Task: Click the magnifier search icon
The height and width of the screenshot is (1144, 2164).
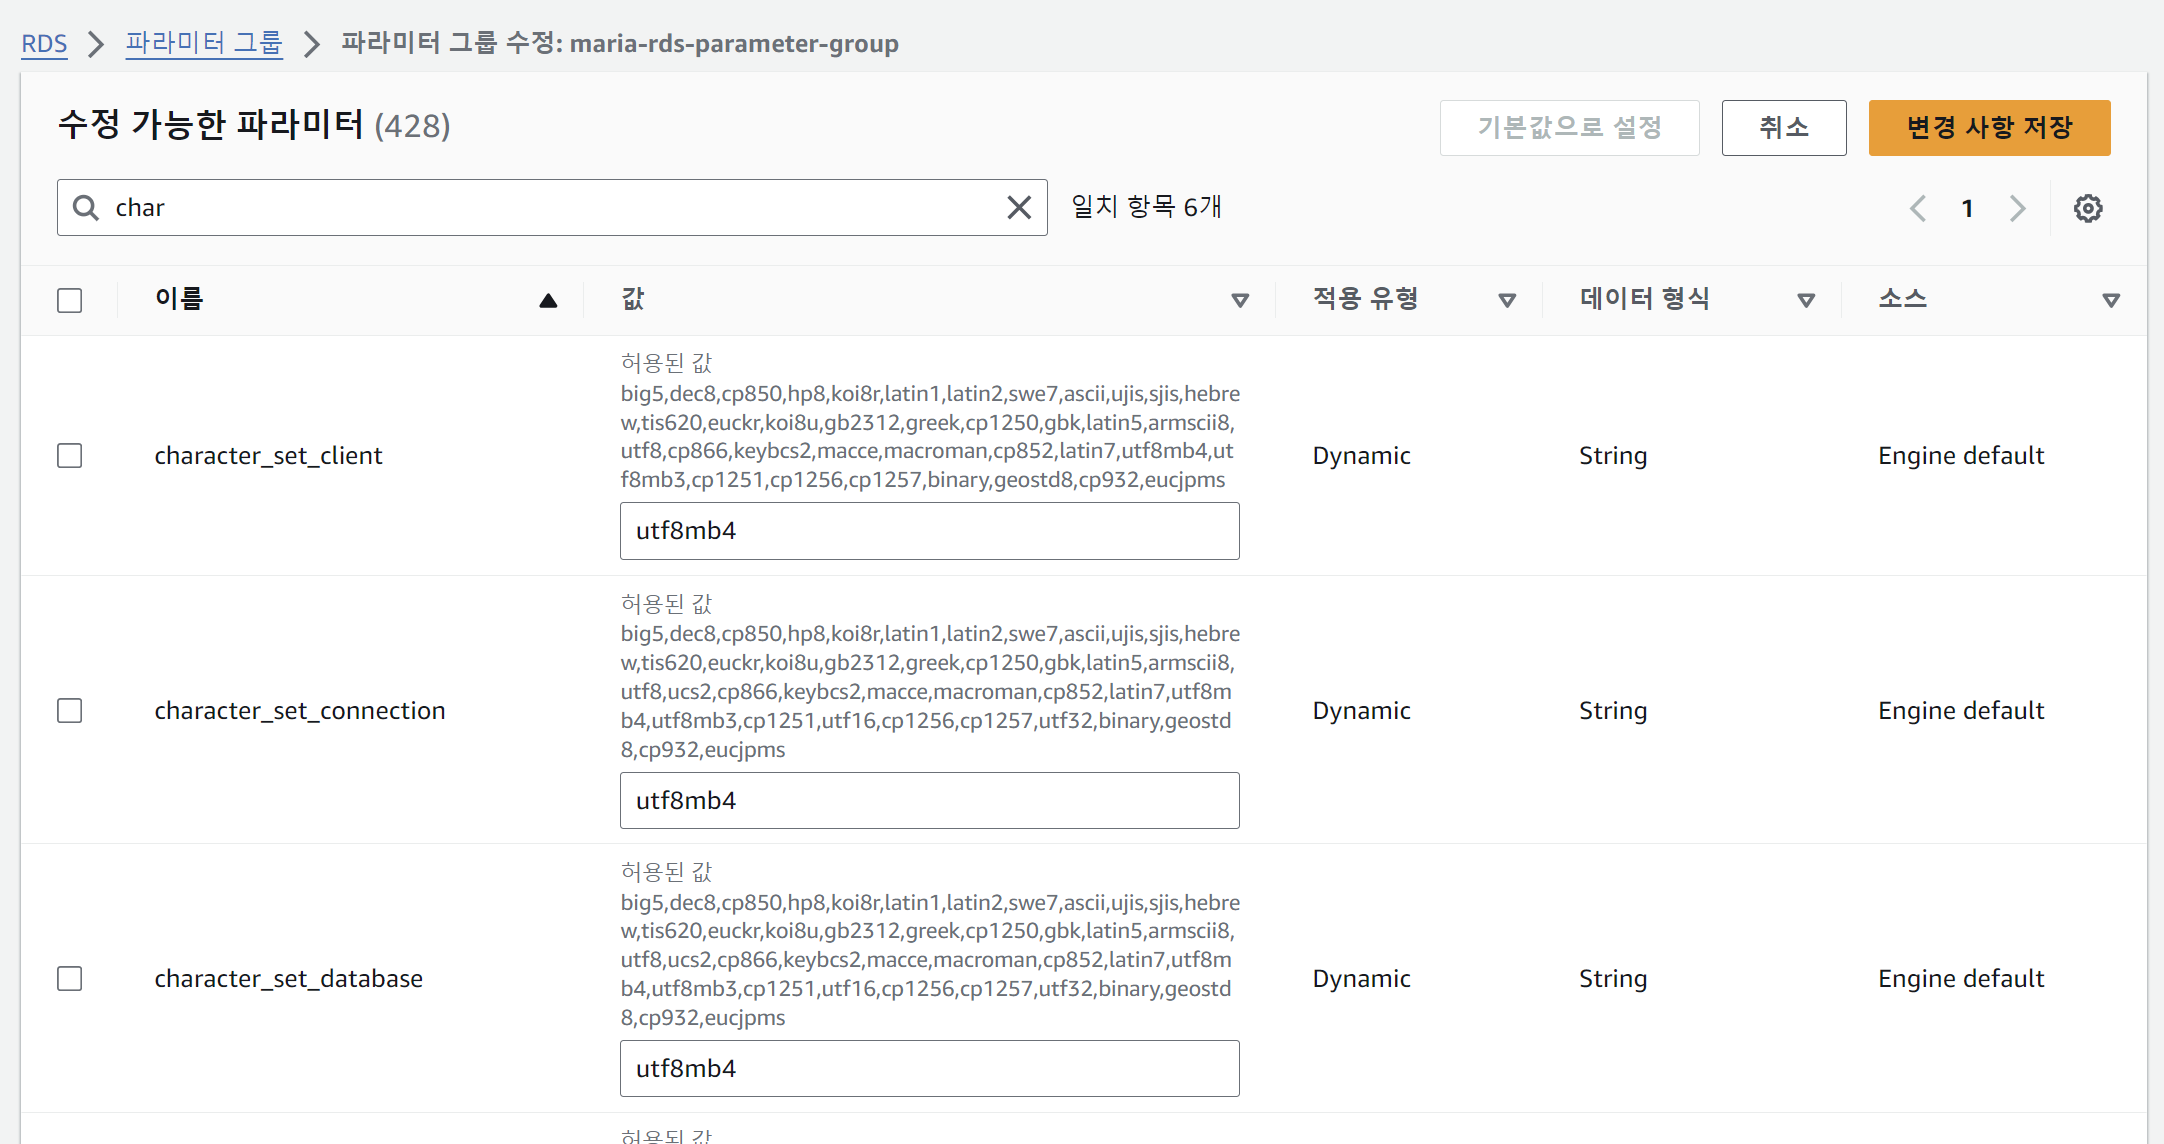Action: tap(87, 208)
